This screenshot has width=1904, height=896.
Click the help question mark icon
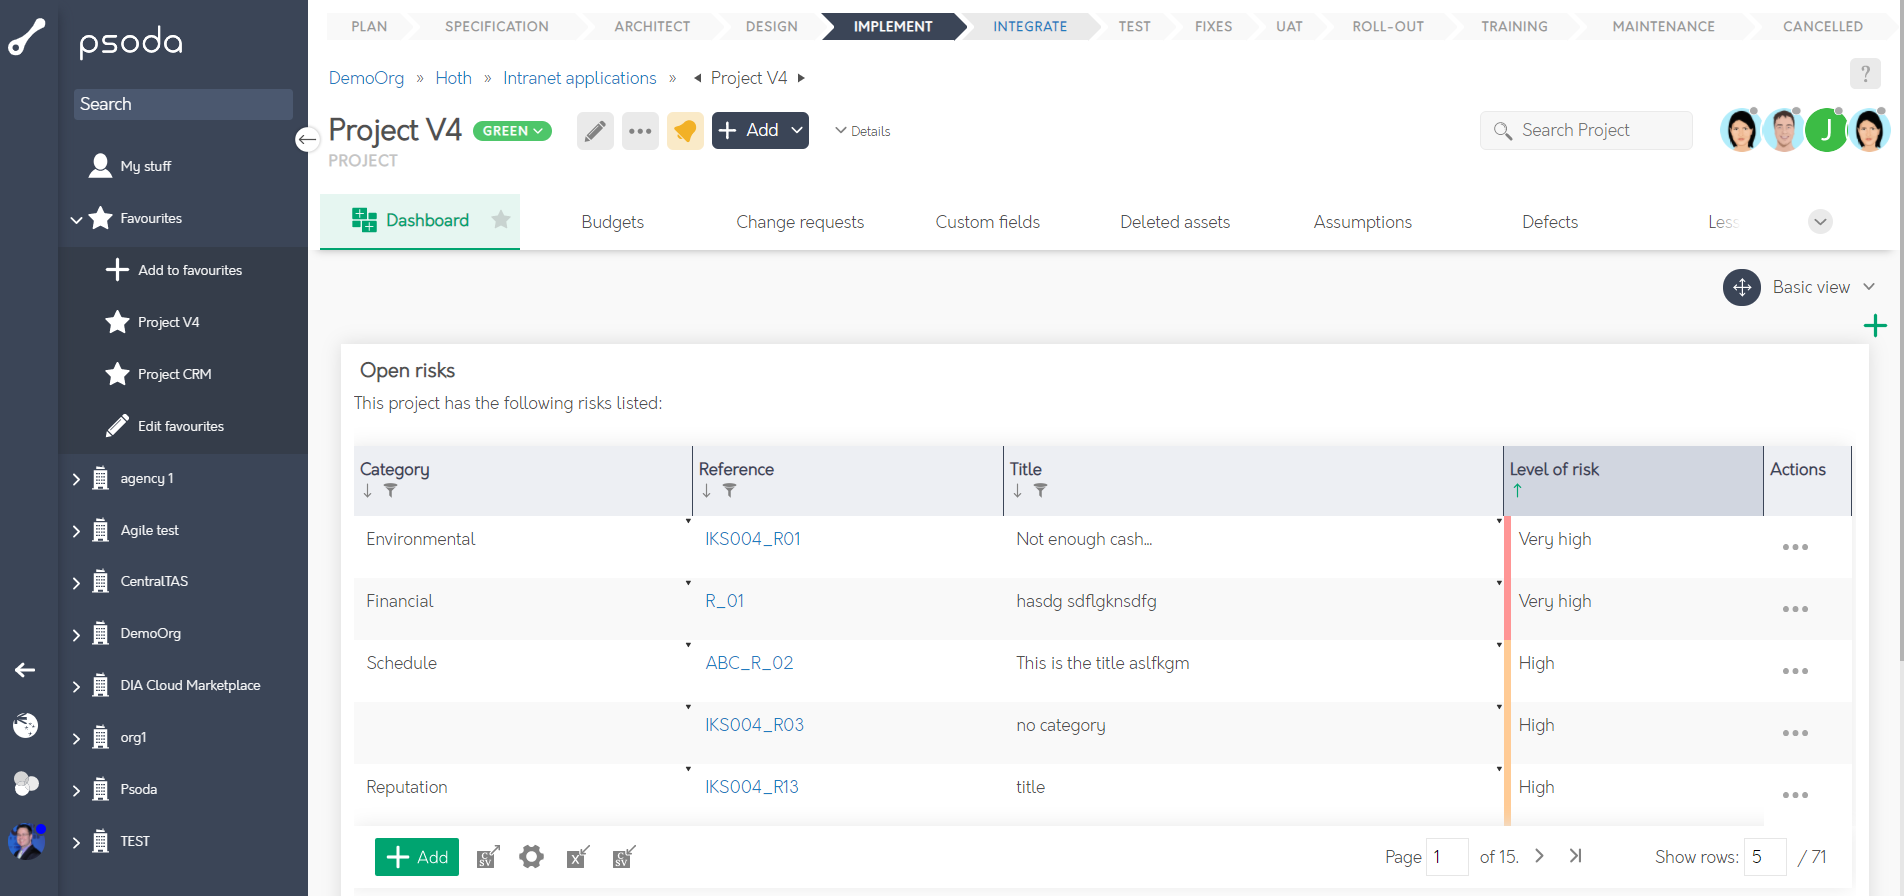point(1864,74)
